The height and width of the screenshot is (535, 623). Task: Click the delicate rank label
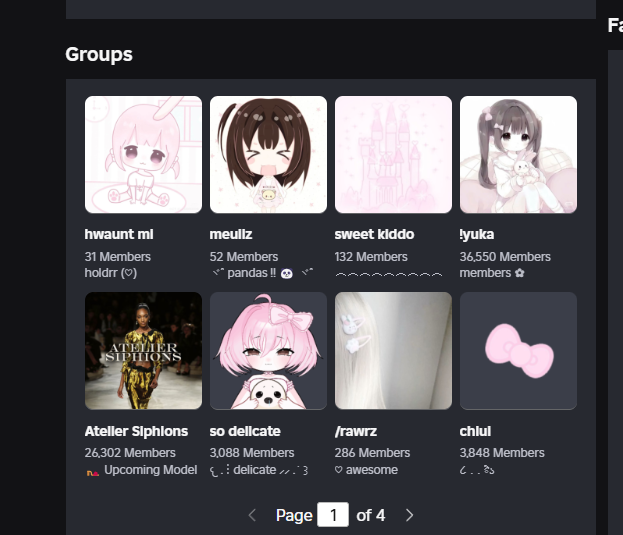point(259,470)
